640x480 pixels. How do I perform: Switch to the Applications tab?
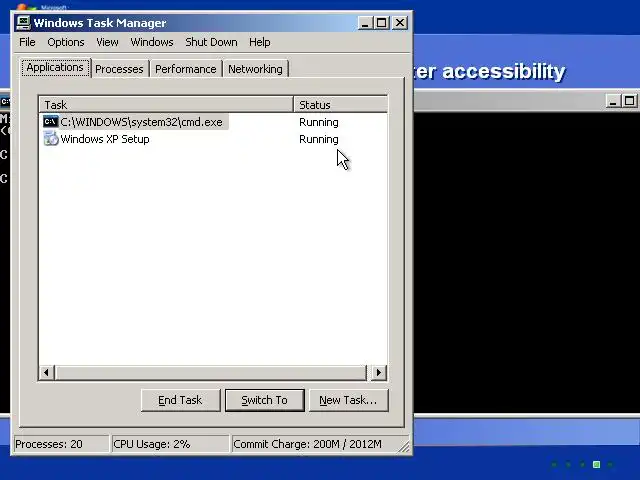(55, 67)
